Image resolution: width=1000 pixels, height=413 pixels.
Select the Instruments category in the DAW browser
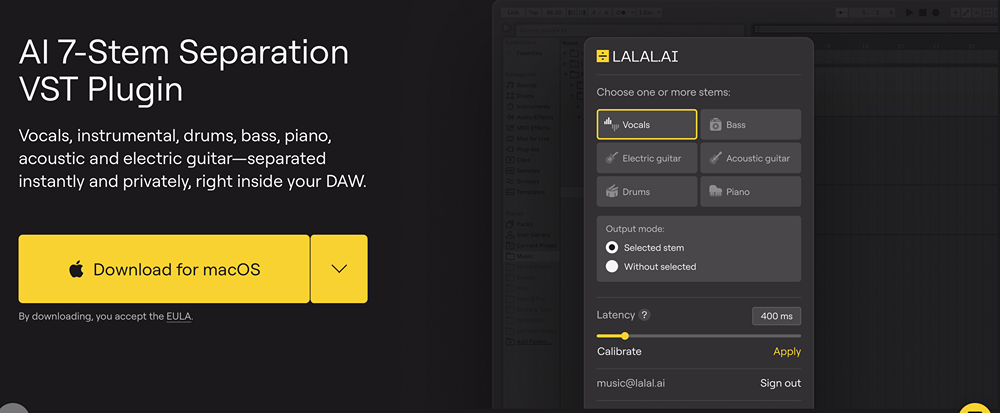click(x=528, y=107)
